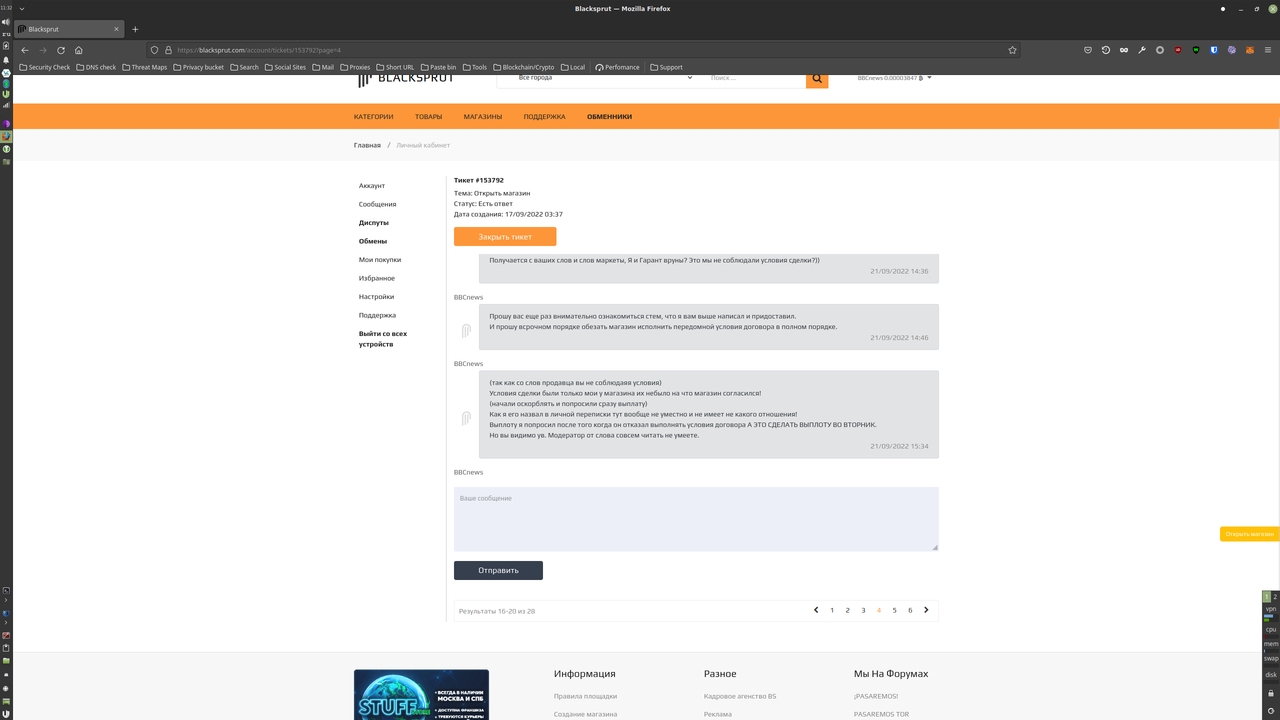Open the Blockchain/Crypto bookmarks folder
Viewport: 1280px width, 720px height.
pos(524,67)
